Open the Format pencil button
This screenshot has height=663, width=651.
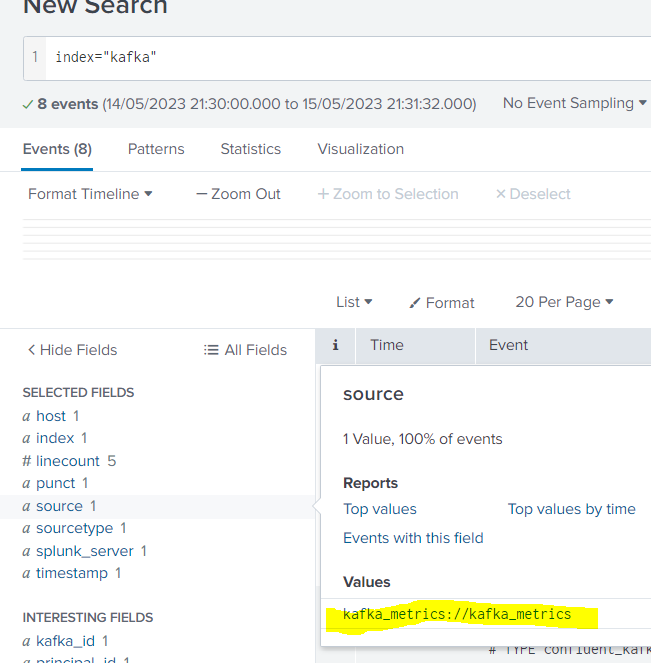[x=442, y=303]
